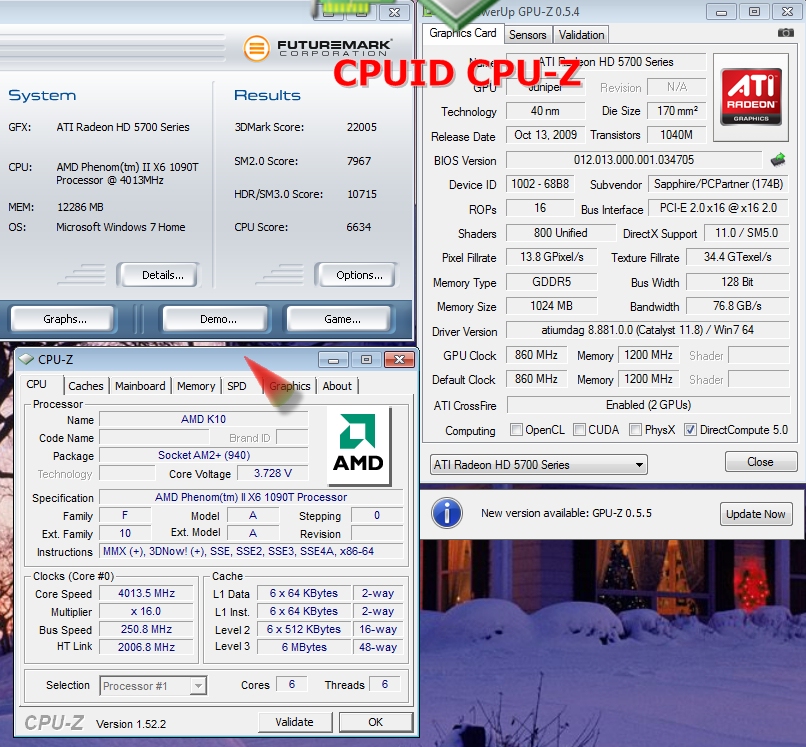Click OK in CPU-Z
Screen dimensions: 806x747
[376, 722]
